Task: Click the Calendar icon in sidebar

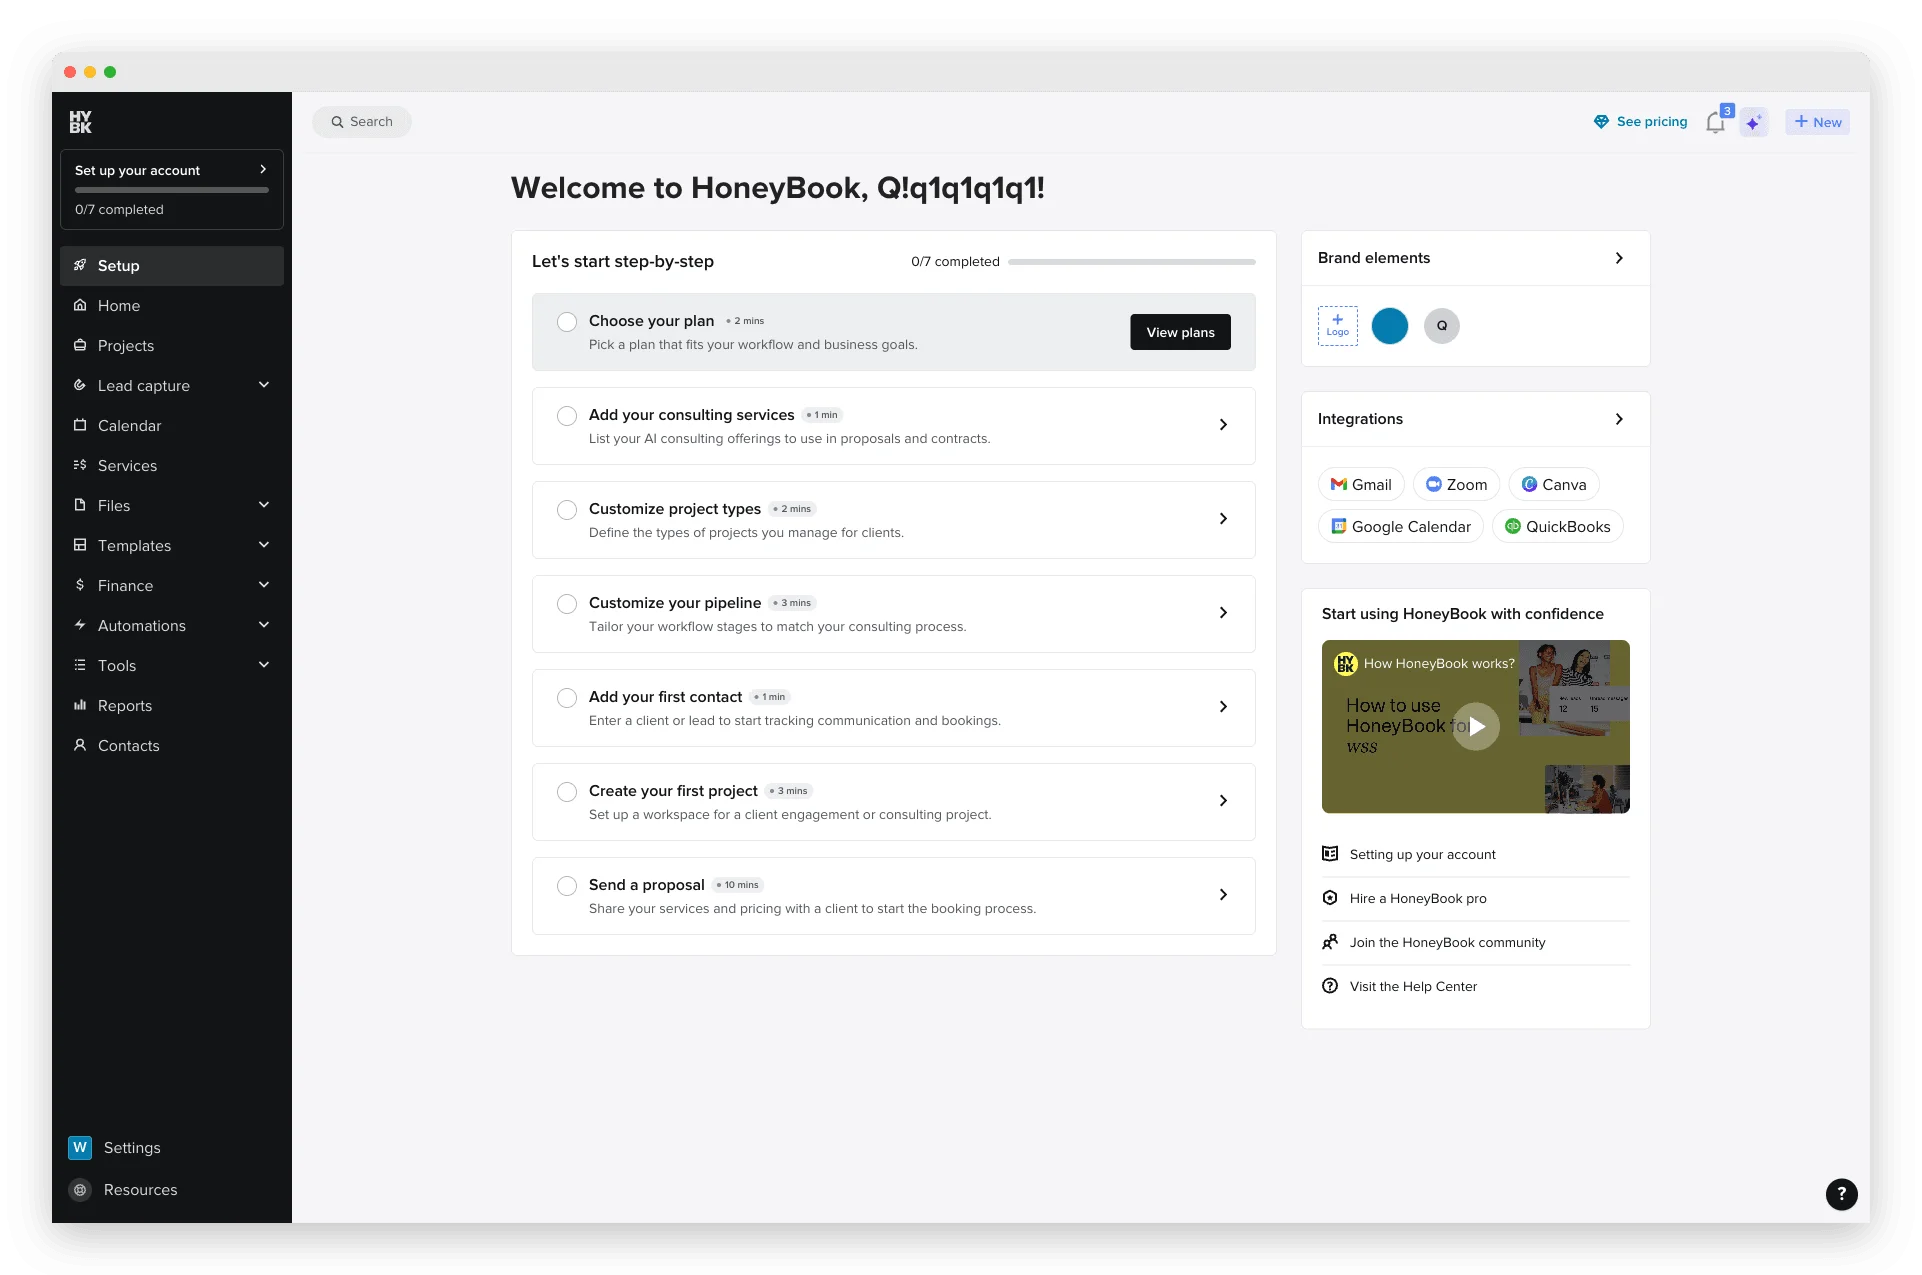Action: pyautogui.click(x=80, y=425)
